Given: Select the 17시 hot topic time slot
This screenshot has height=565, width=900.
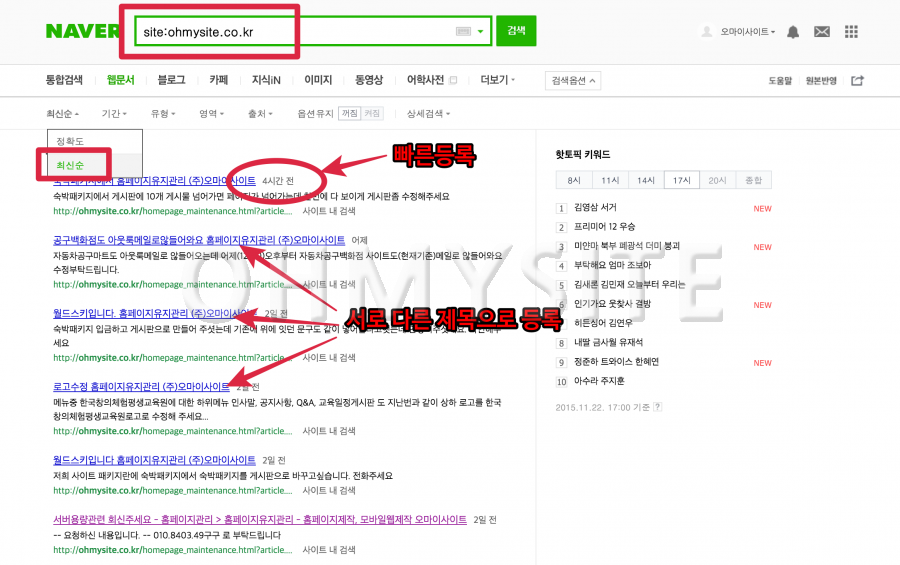Looking at the screenshot, I should (683, 180).
